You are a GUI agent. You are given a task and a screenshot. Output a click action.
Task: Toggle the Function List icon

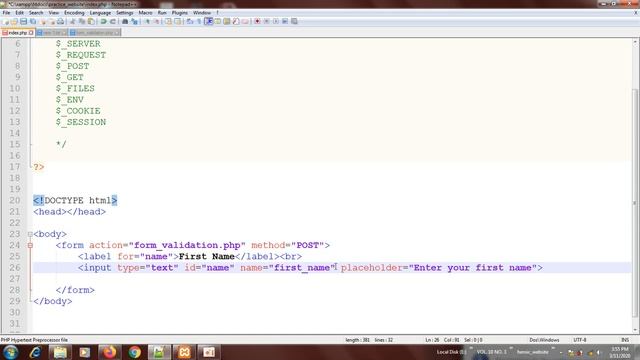pos(236,21)
